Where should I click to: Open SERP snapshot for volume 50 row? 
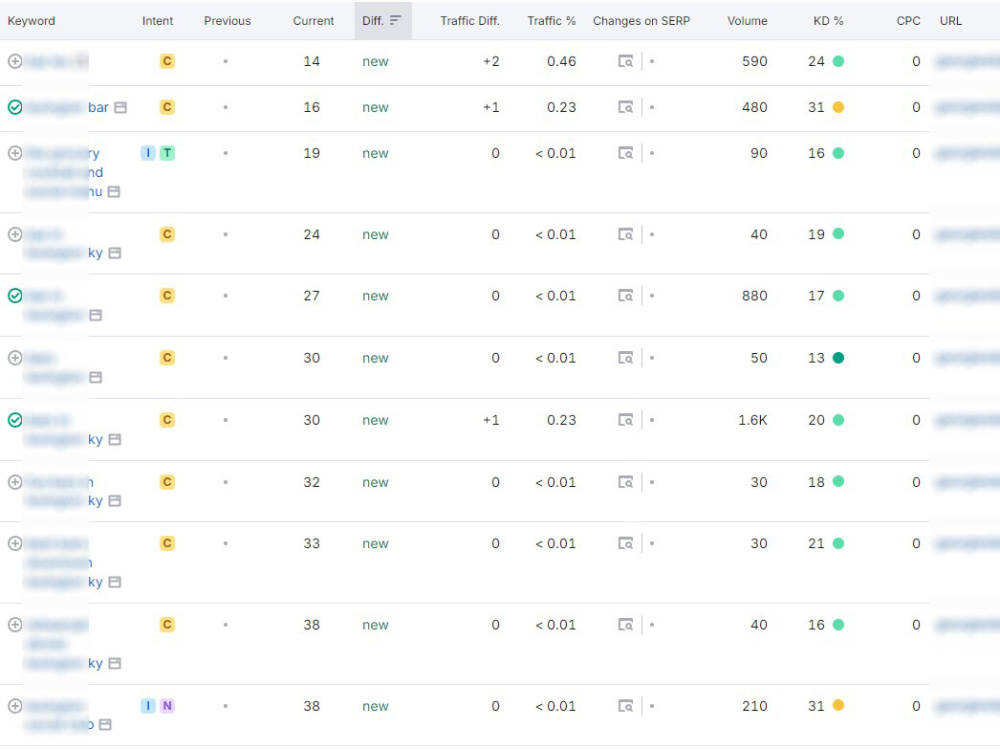pos(626,358)
